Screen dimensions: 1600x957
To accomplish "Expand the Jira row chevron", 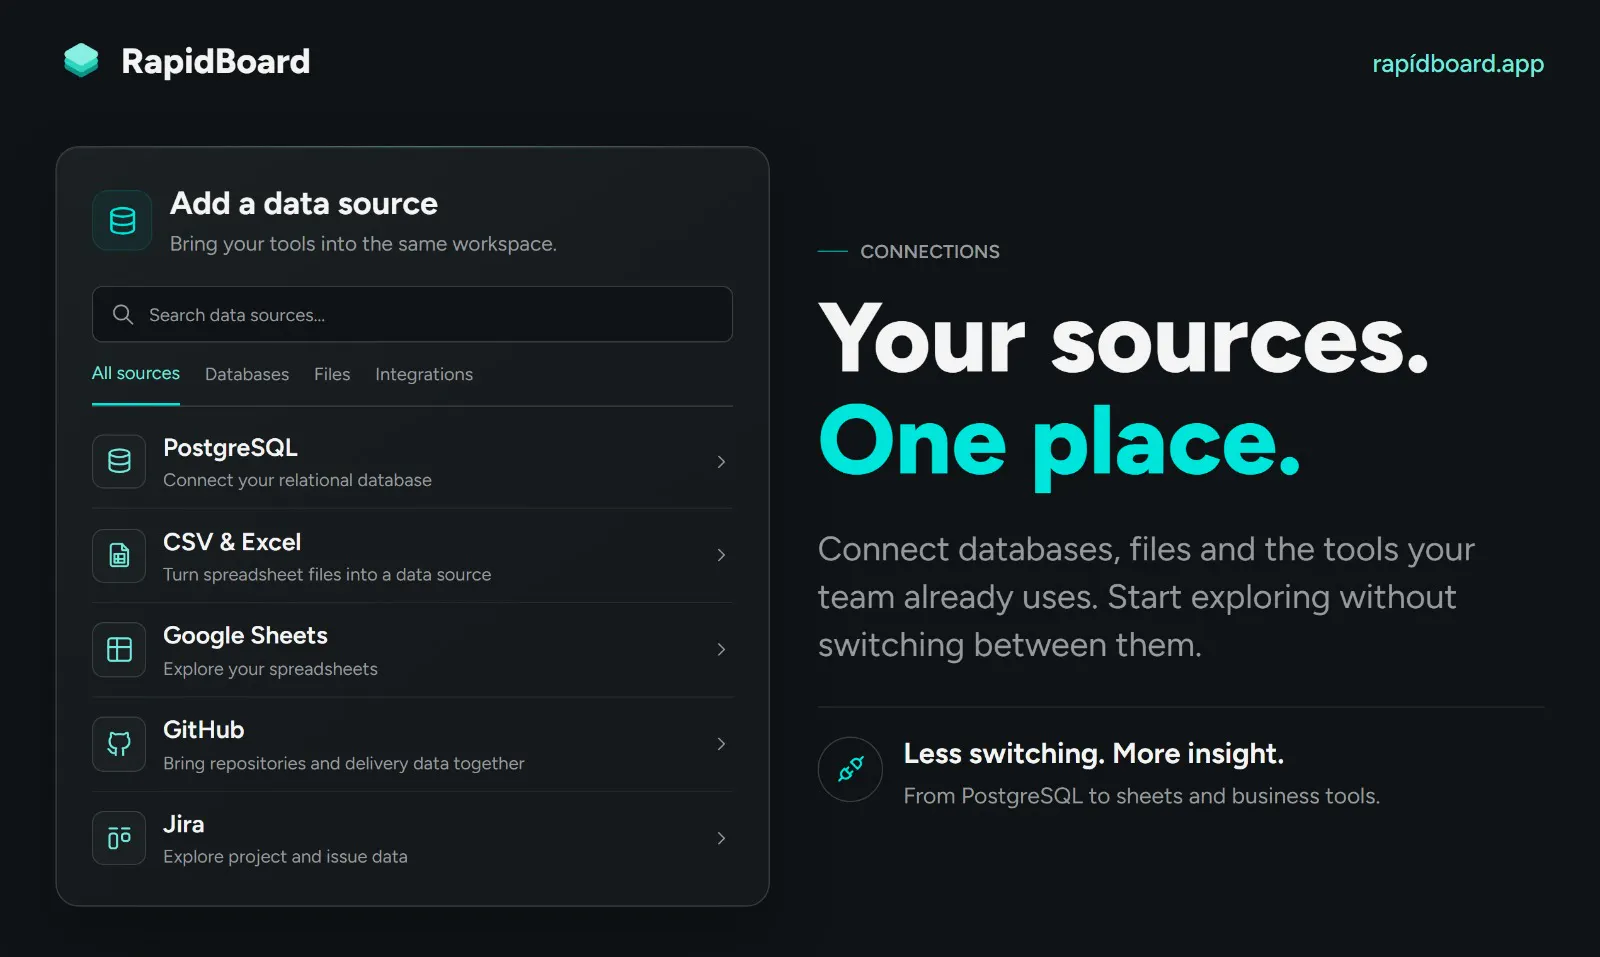I will click(x=721, y=838).
